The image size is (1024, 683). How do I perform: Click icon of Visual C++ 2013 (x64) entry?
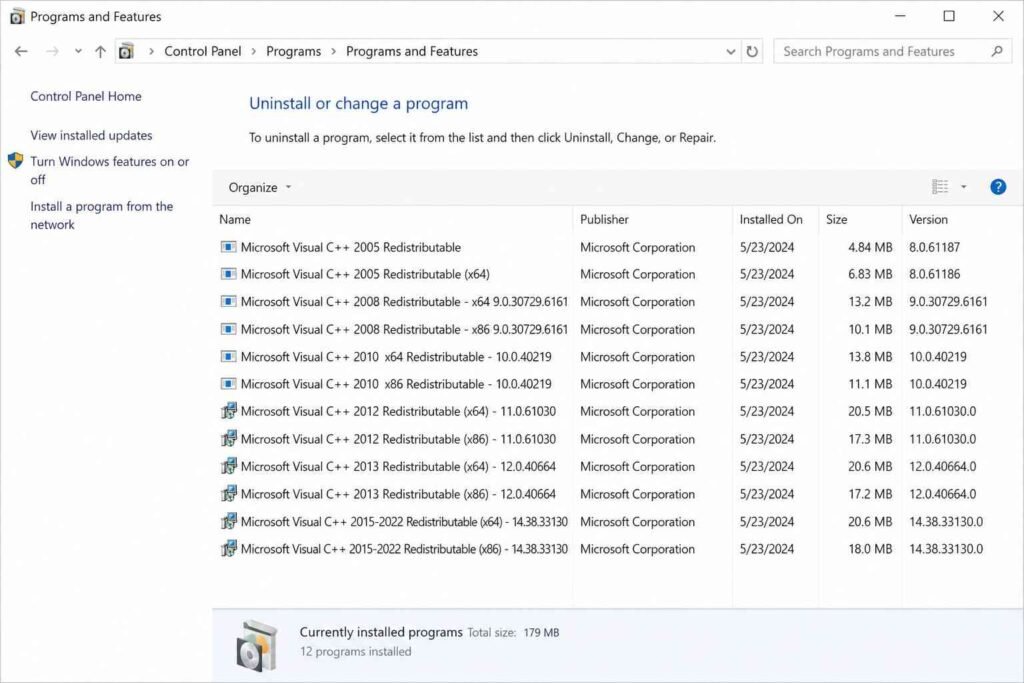pos(229,466)
